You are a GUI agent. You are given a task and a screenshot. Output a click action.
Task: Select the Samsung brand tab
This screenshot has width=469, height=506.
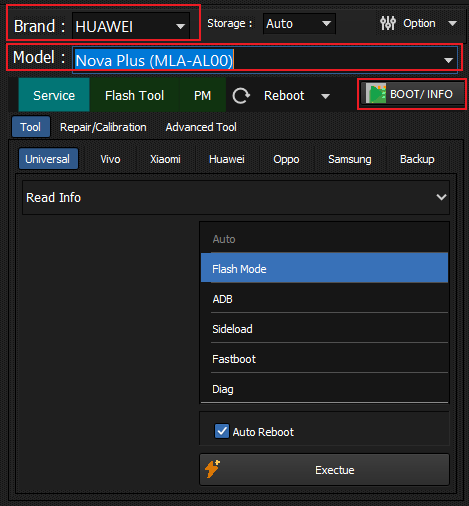[349, 159]
